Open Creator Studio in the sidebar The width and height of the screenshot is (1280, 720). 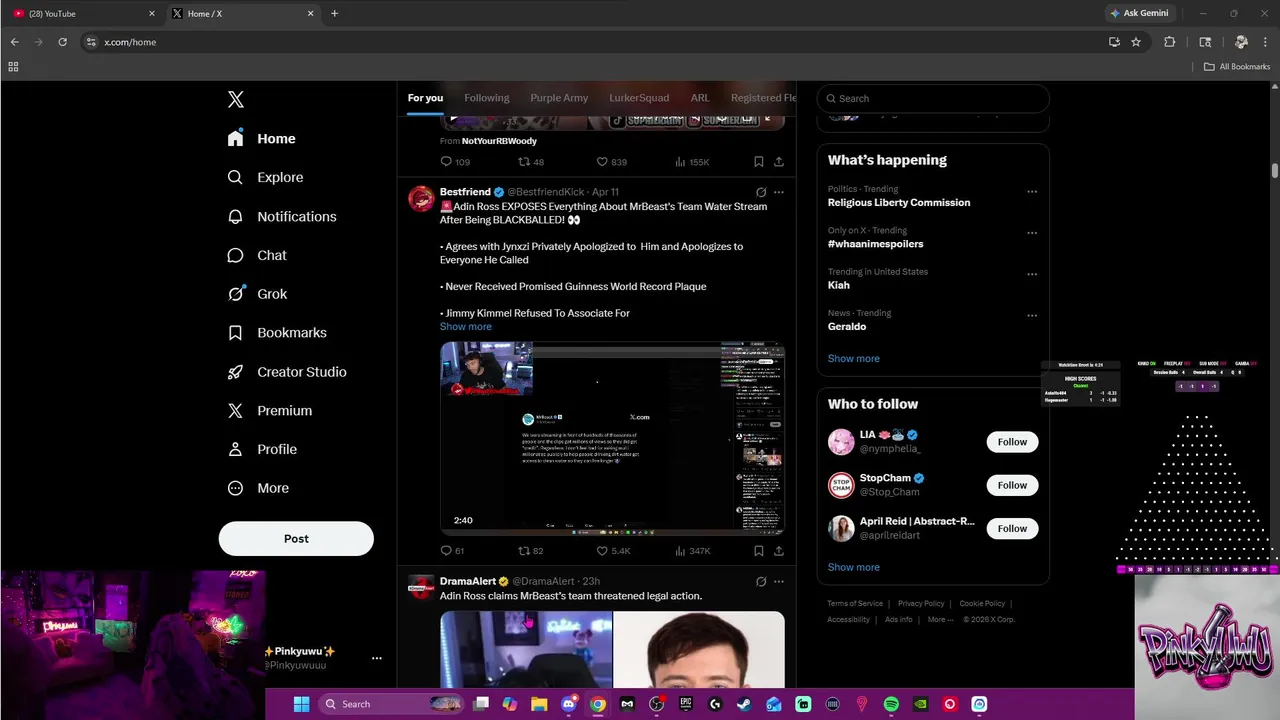287,372
